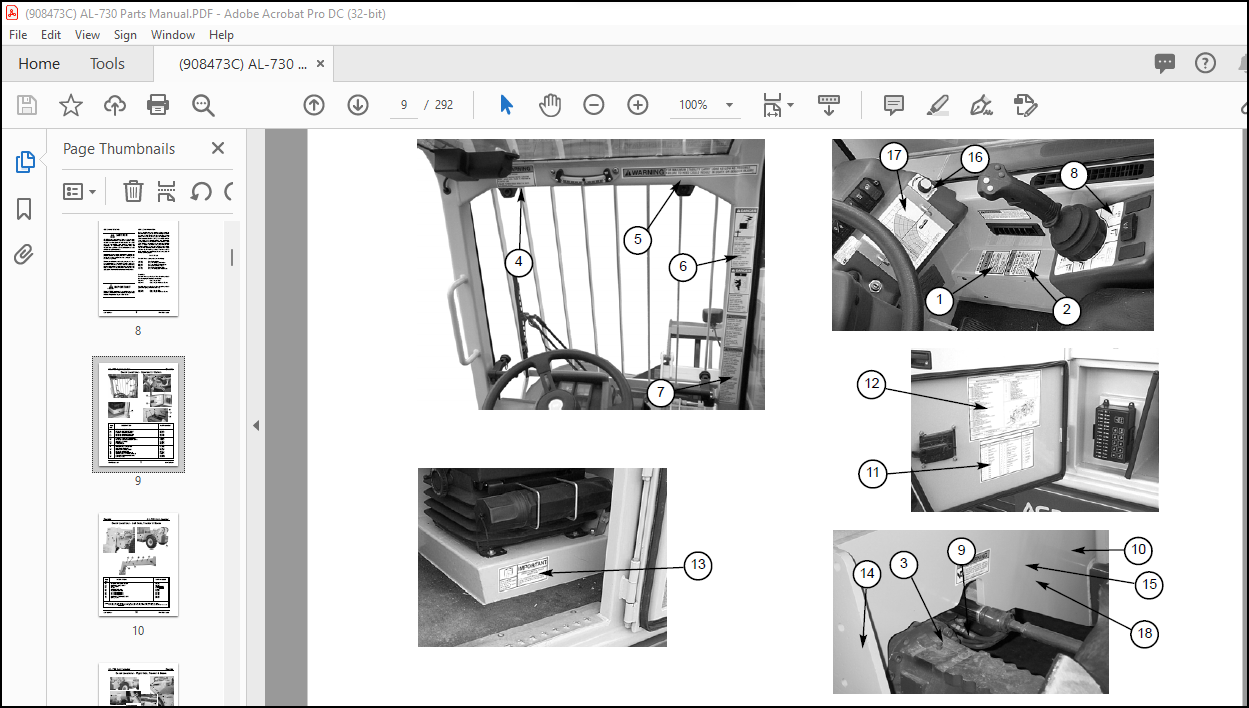
Task: Click the Save file icon
Action: (27, 105)
